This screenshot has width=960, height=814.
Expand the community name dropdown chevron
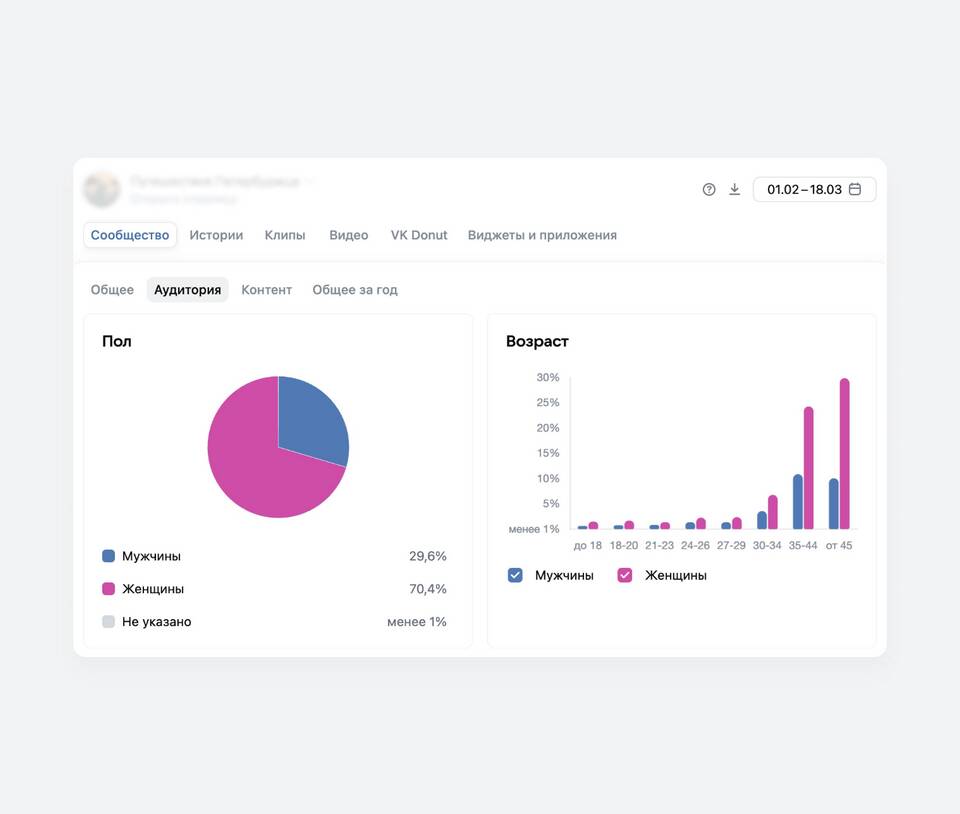pos(310,181)
